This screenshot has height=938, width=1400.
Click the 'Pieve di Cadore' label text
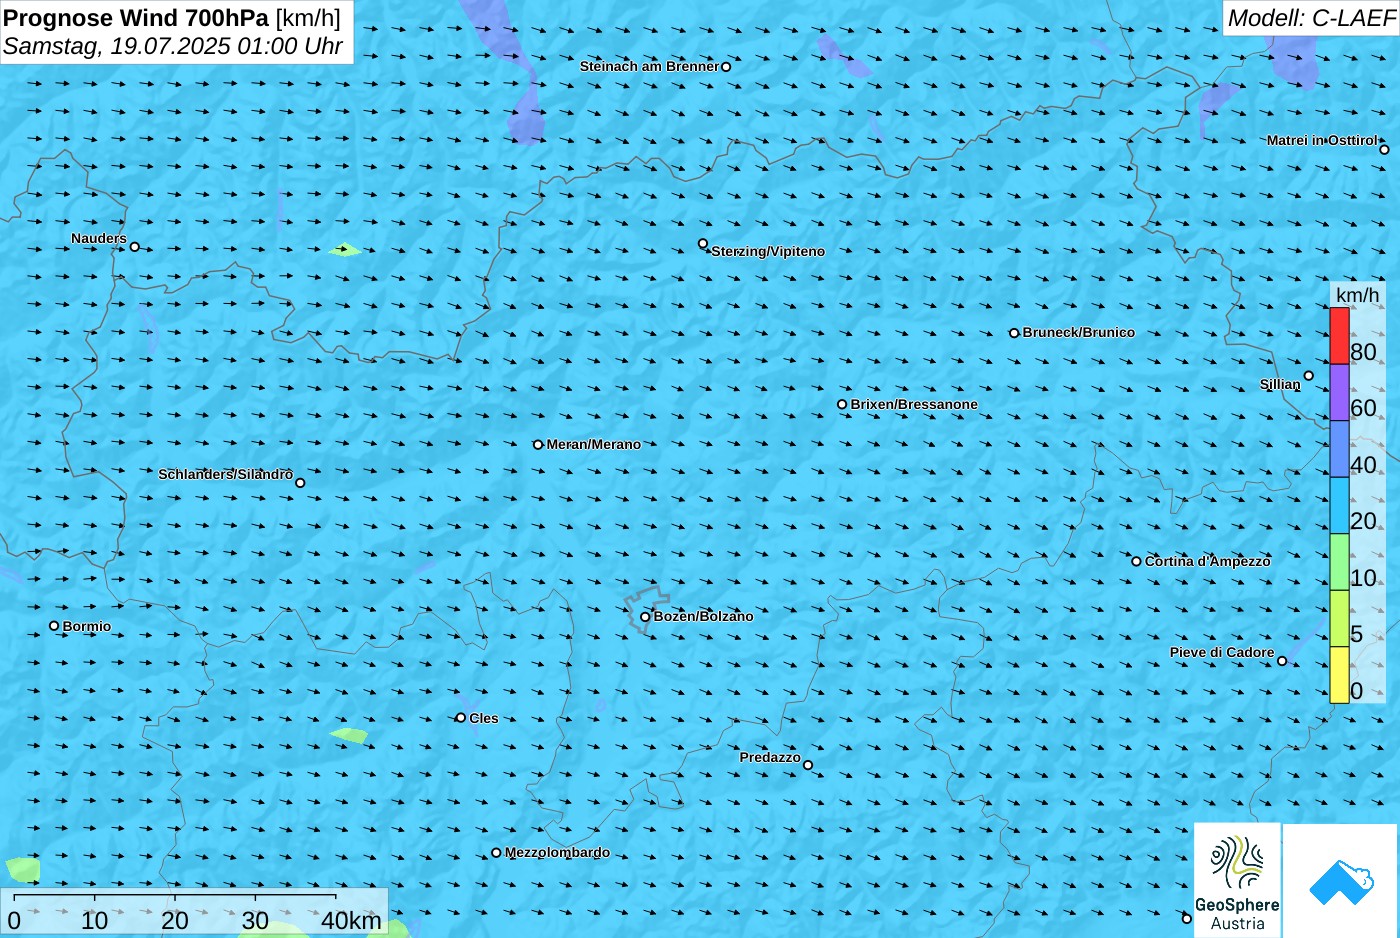[1222, 652]
